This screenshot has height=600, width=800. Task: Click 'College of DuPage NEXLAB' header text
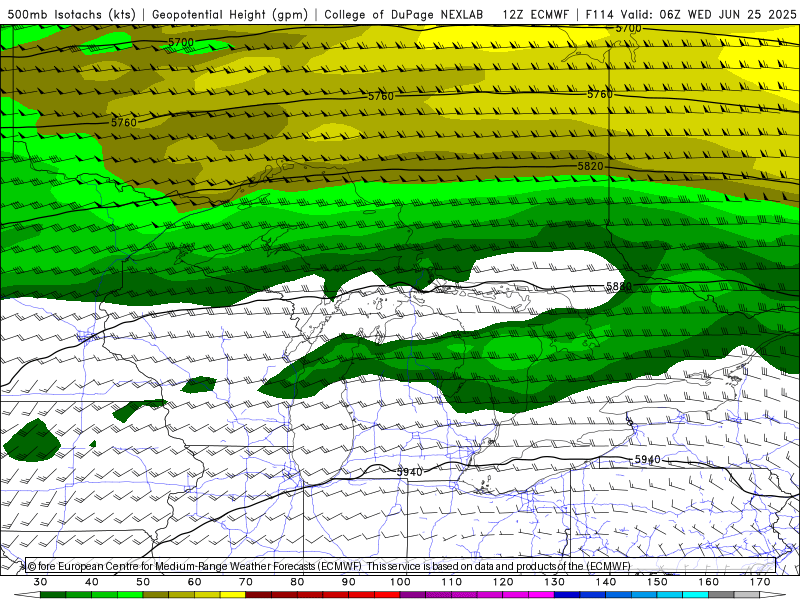tap(404, 14)
